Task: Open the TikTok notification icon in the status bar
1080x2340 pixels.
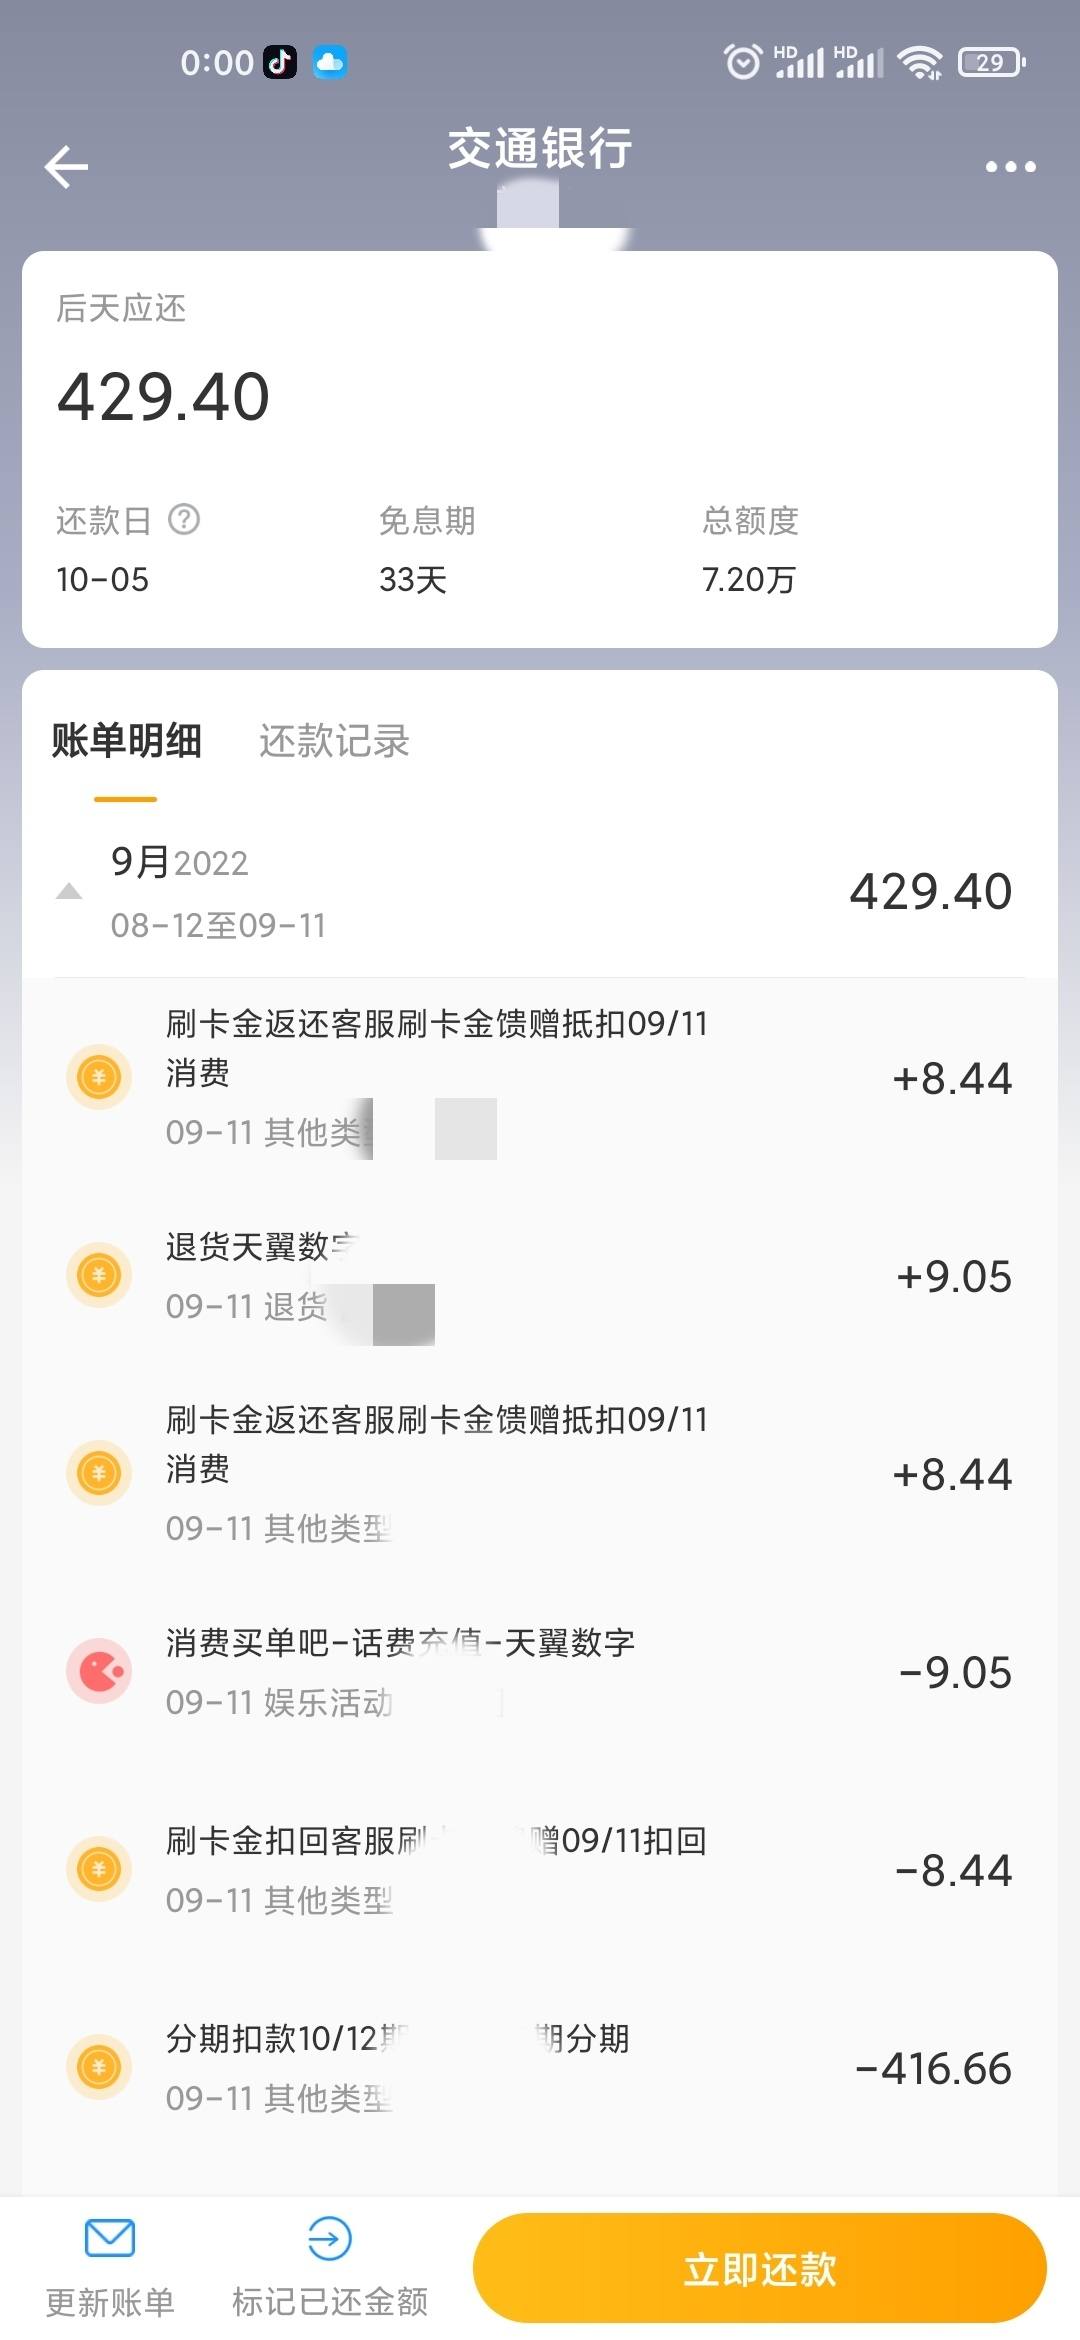Action: [280, 62]
